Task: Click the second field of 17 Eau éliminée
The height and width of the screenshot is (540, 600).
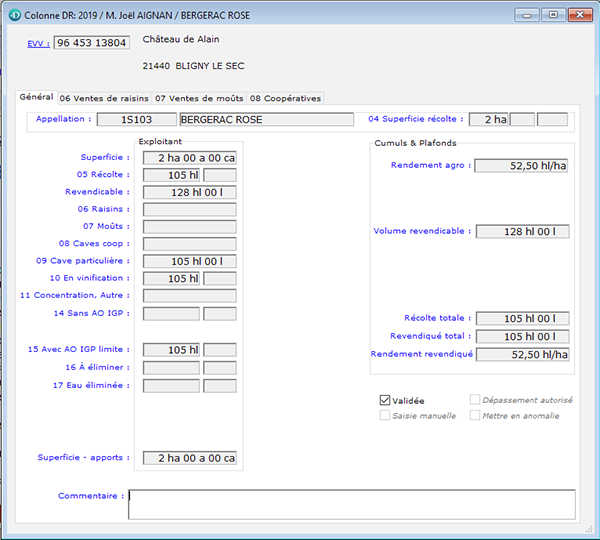Action: tap(220, 386)
